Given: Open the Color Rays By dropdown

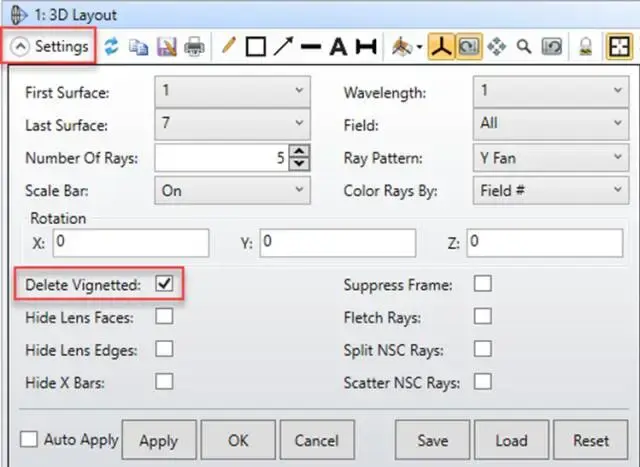Looking at the screenshot, I should [551, 190].
